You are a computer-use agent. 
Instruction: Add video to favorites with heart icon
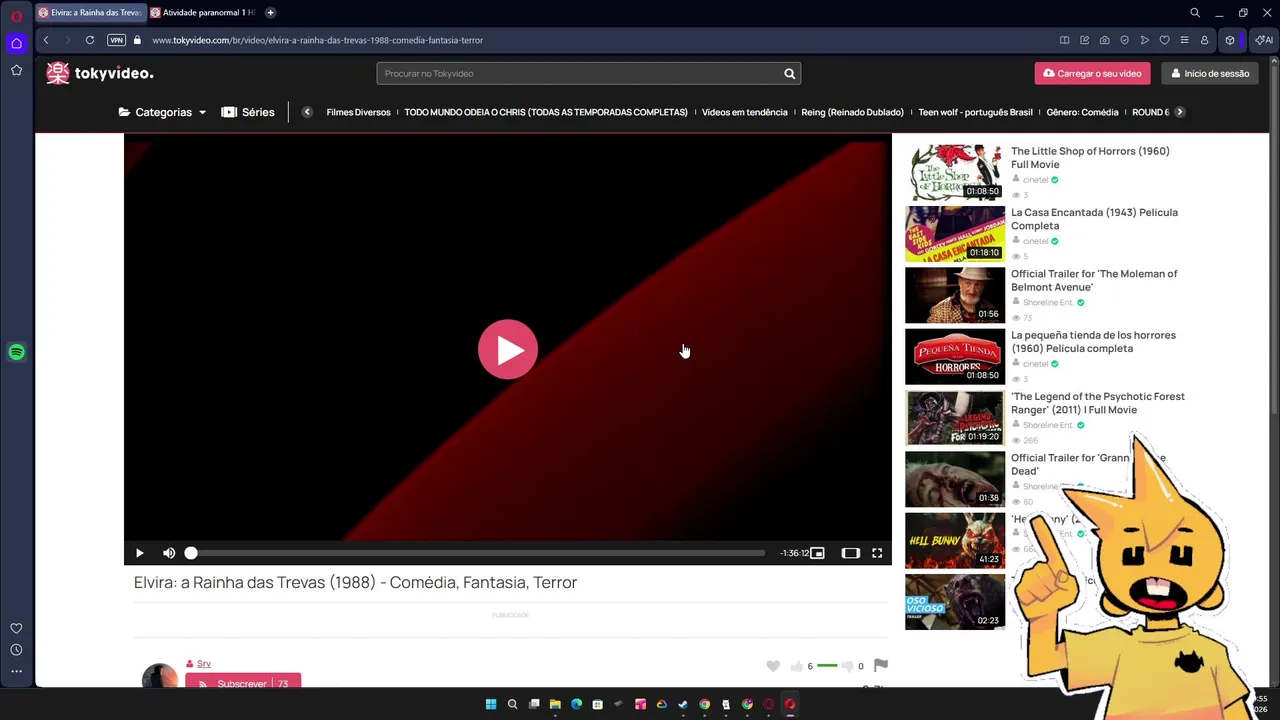(773, 666)
